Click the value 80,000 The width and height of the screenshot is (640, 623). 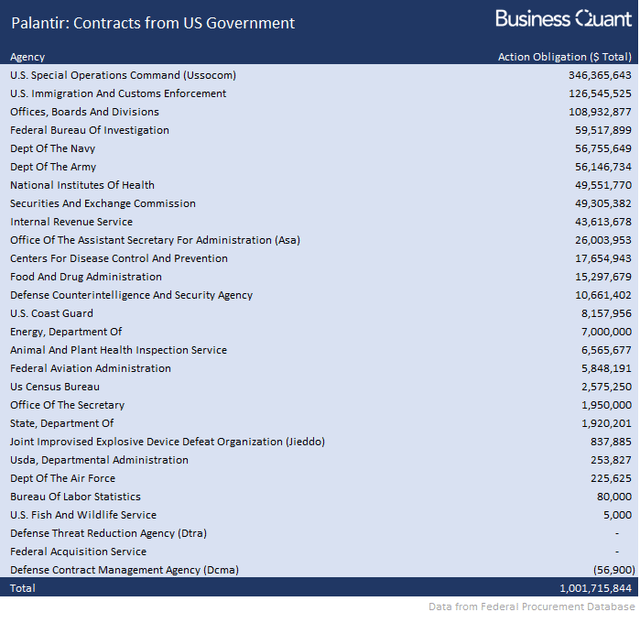click(x=614, y=497)
